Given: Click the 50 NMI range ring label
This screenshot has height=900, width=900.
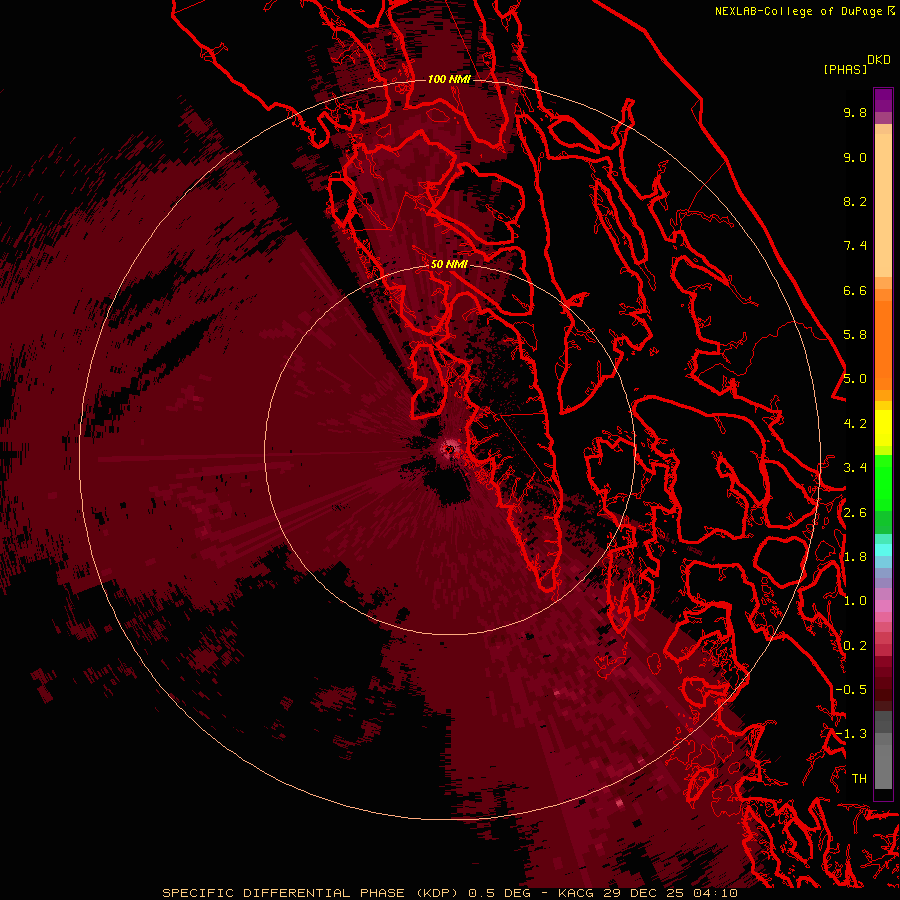Looking at the screenshot, I should pyautogui.click(x=449, y=264).
